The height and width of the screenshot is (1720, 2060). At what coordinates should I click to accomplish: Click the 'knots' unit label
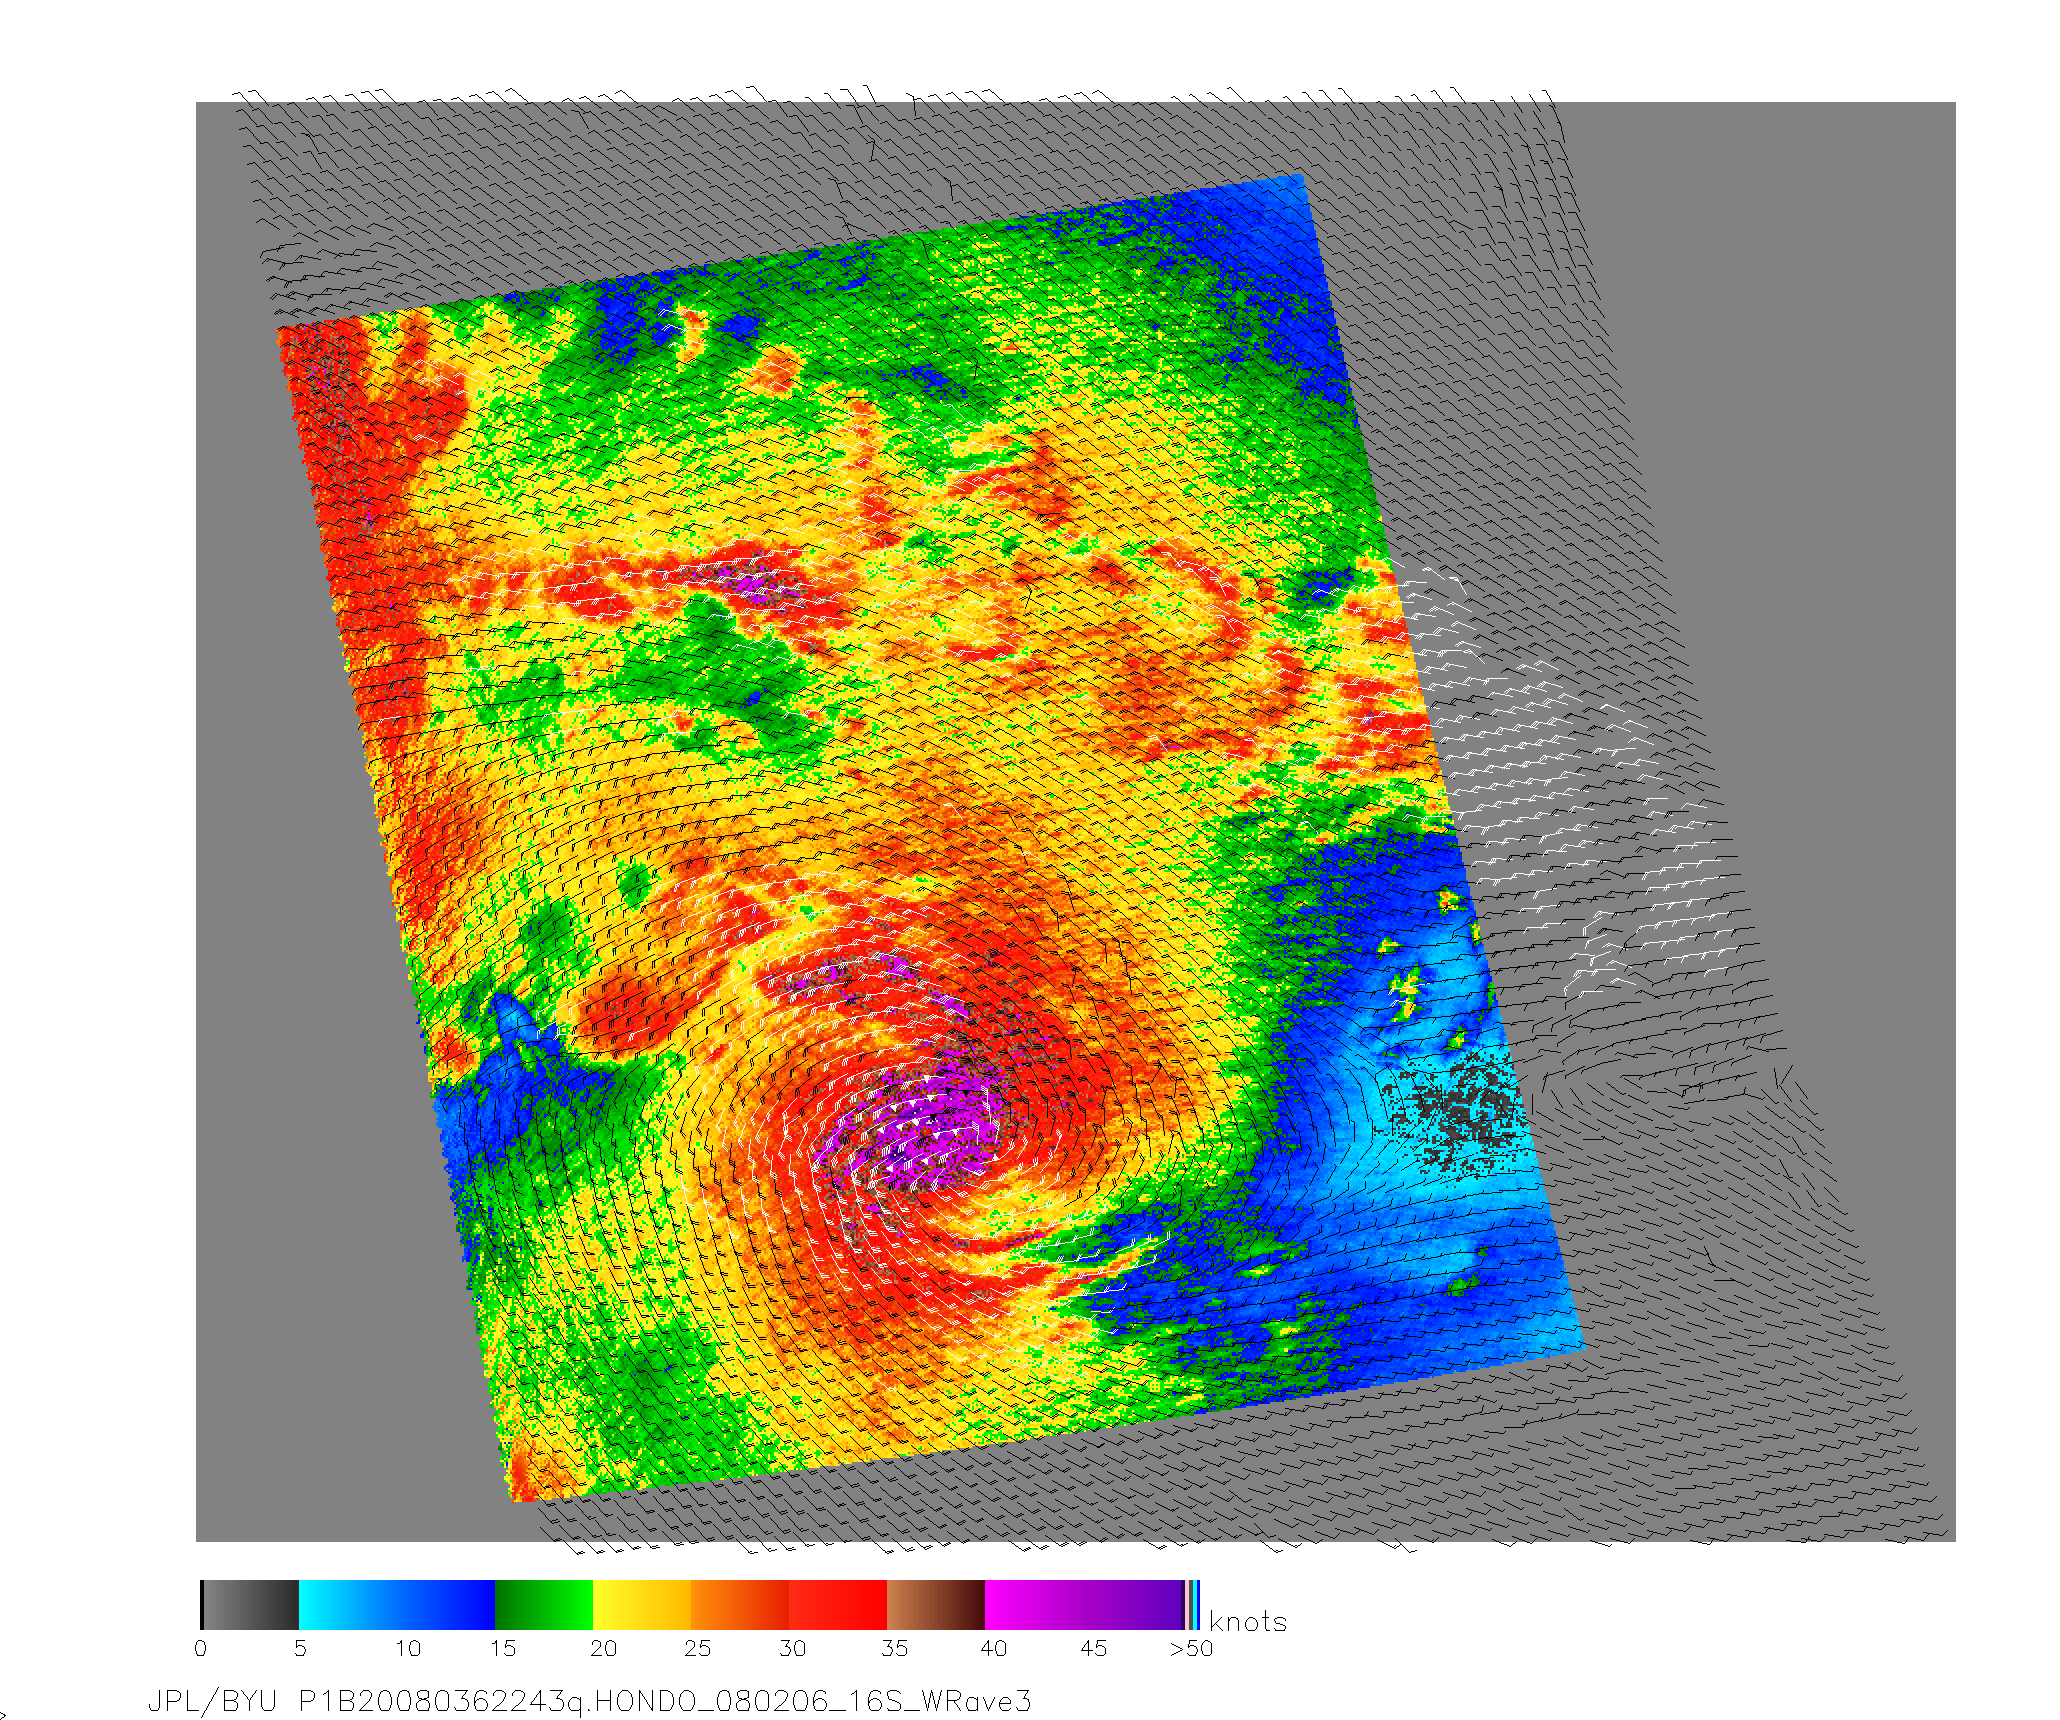pyautogui.click(x=1248, y=1622)
